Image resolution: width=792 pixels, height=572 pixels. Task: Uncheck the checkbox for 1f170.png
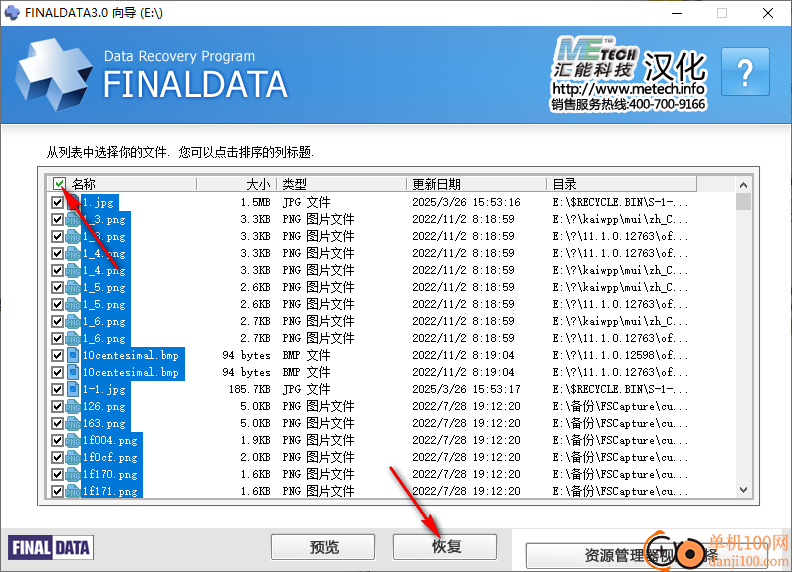click(x=57, y=474)
